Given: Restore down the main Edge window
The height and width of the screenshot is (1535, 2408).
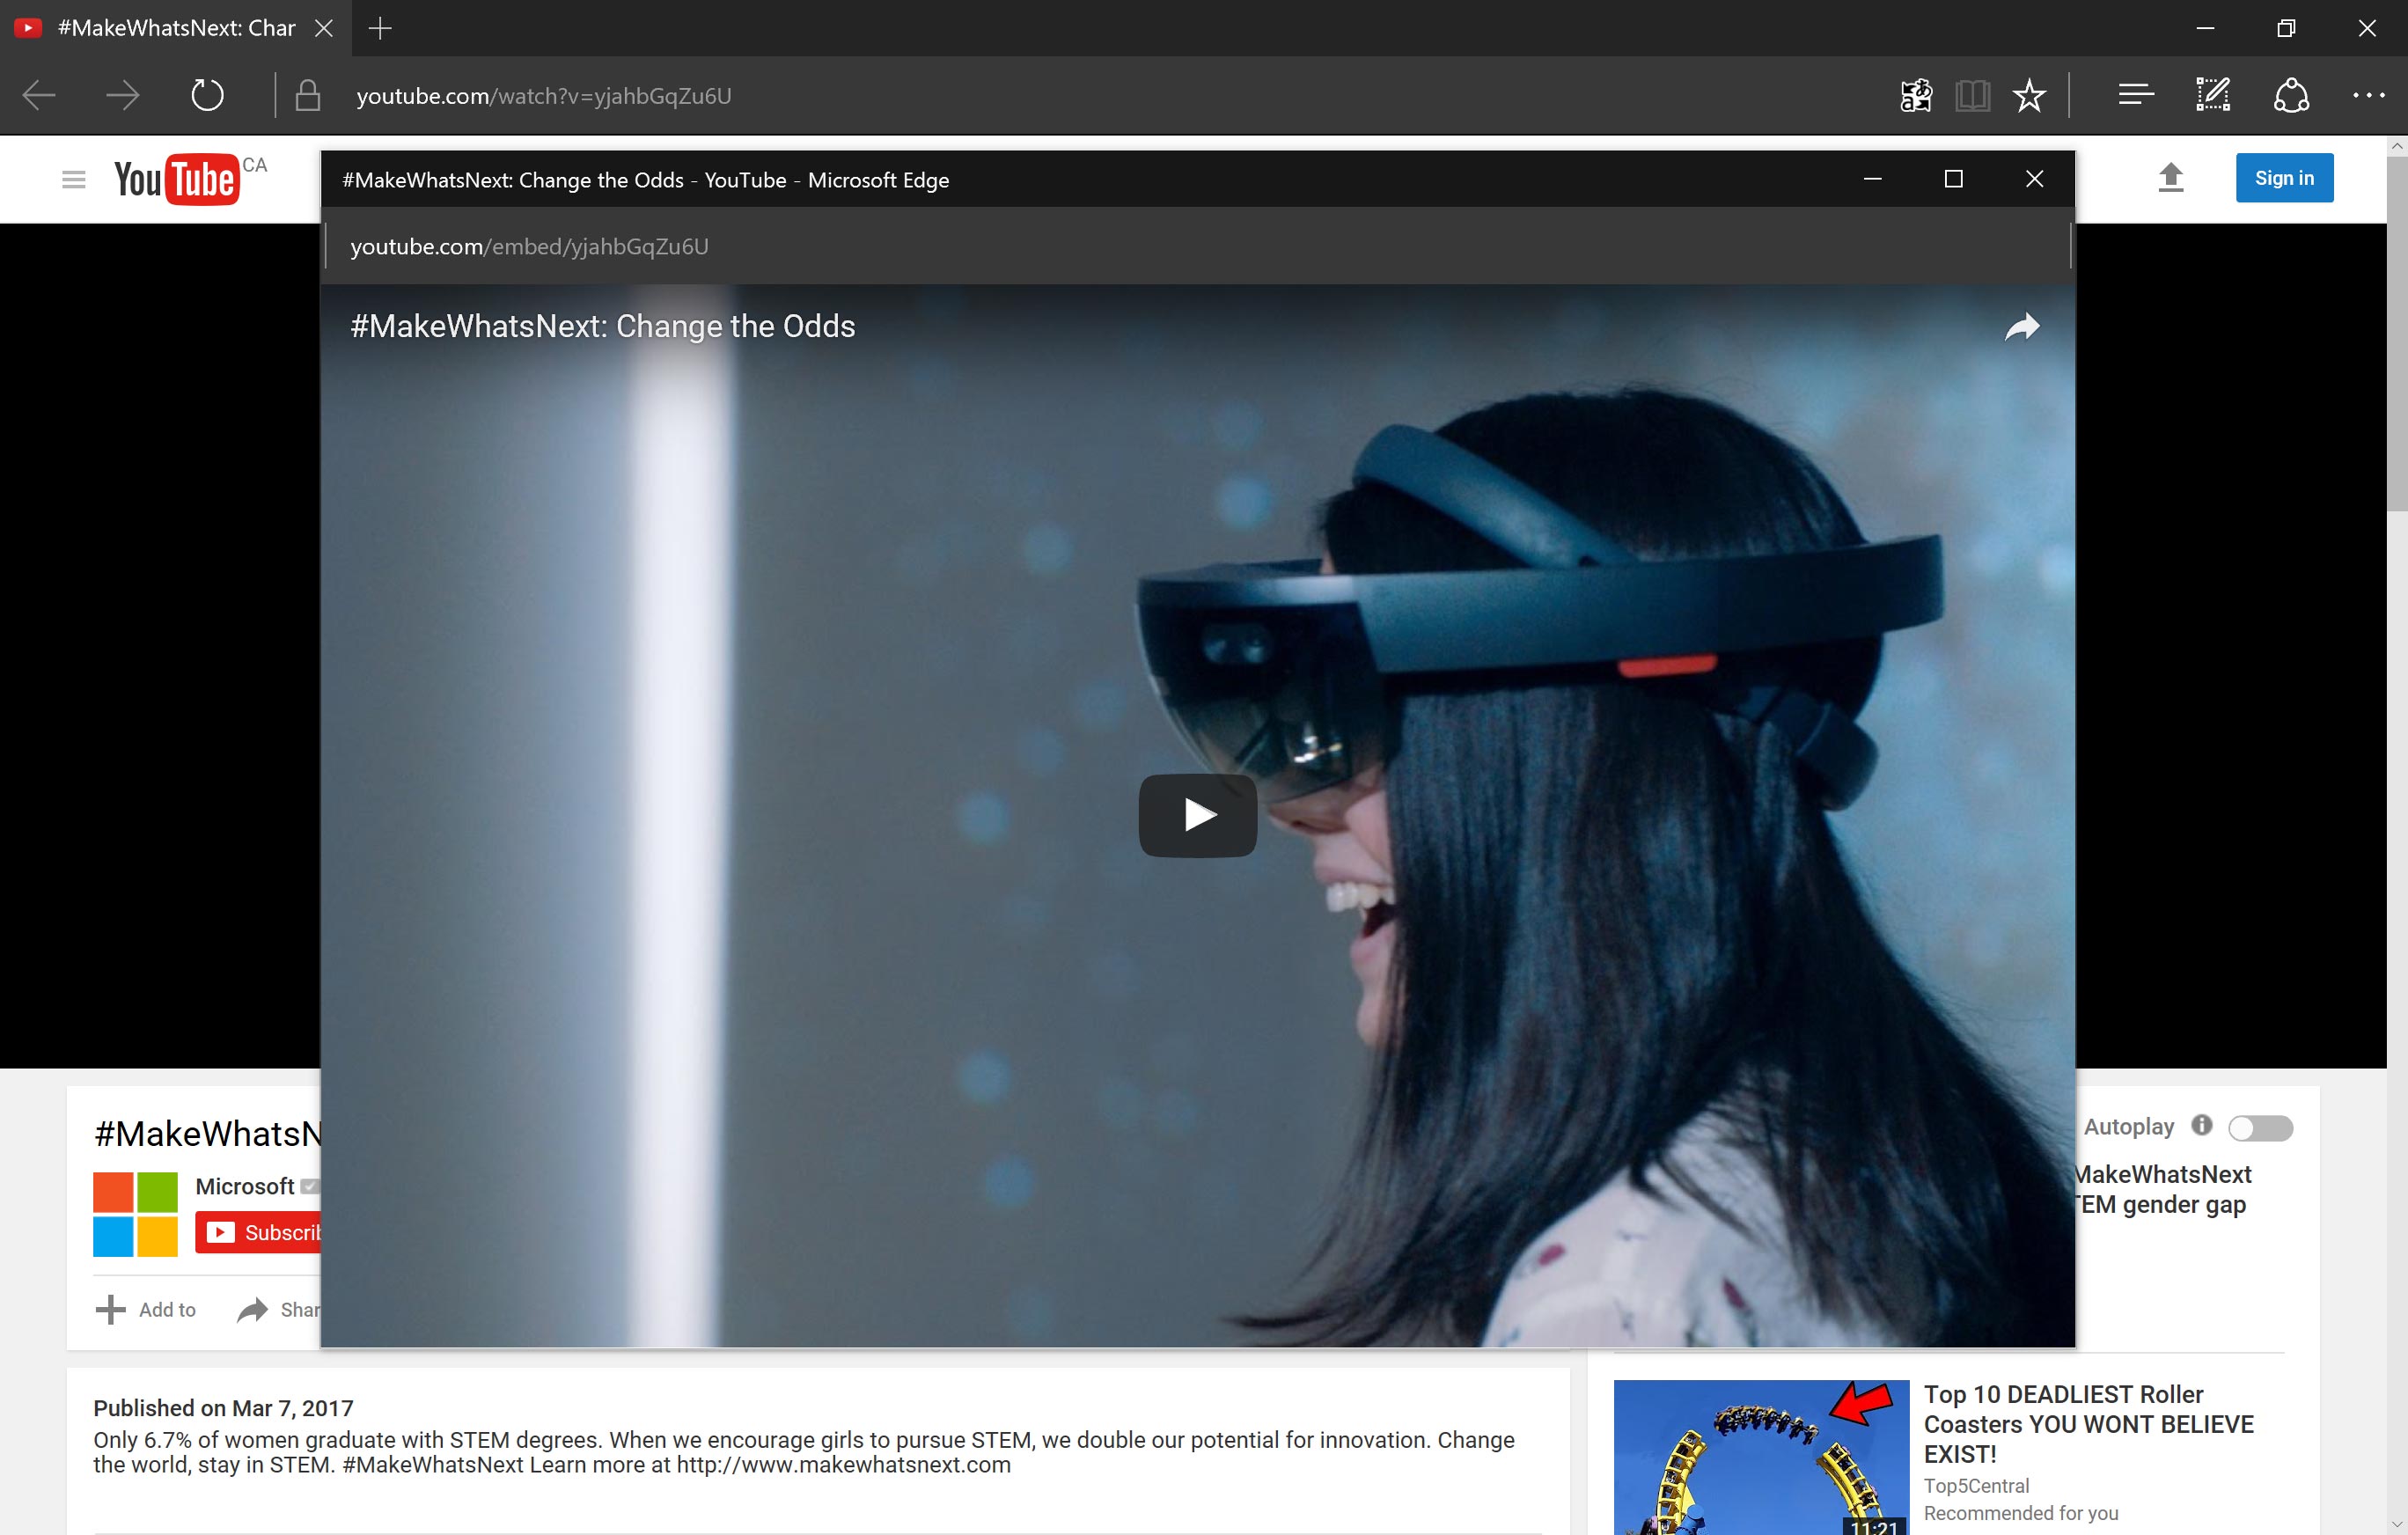Looking at the screenshot, I should [x=2286, y=28].
